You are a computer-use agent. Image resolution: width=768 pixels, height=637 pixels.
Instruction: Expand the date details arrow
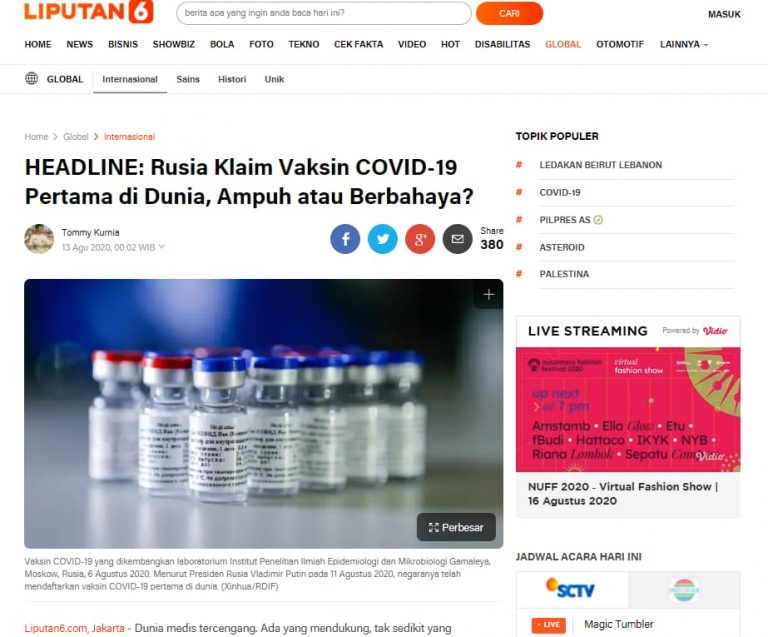coord(162,247)
